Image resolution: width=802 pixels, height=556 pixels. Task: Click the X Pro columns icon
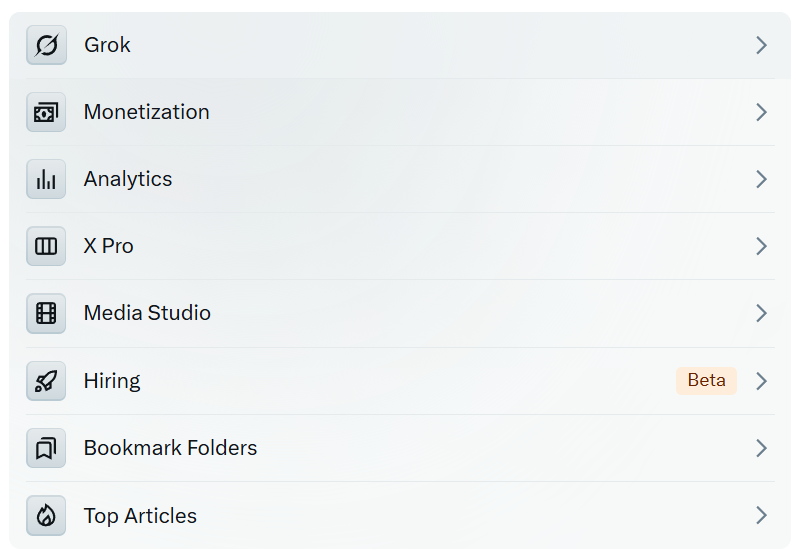click(46, 246)
